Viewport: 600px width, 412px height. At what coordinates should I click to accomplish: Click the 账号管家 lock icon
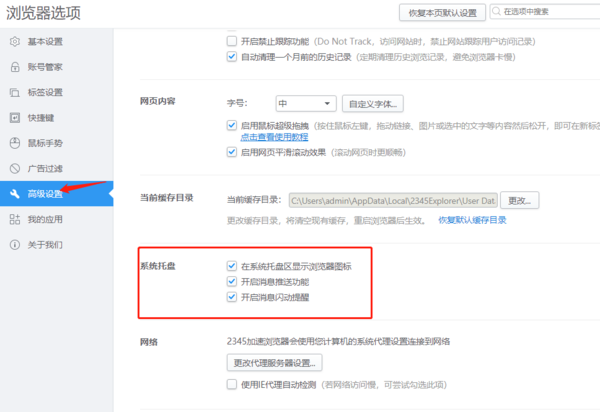(x=15, y=67)
